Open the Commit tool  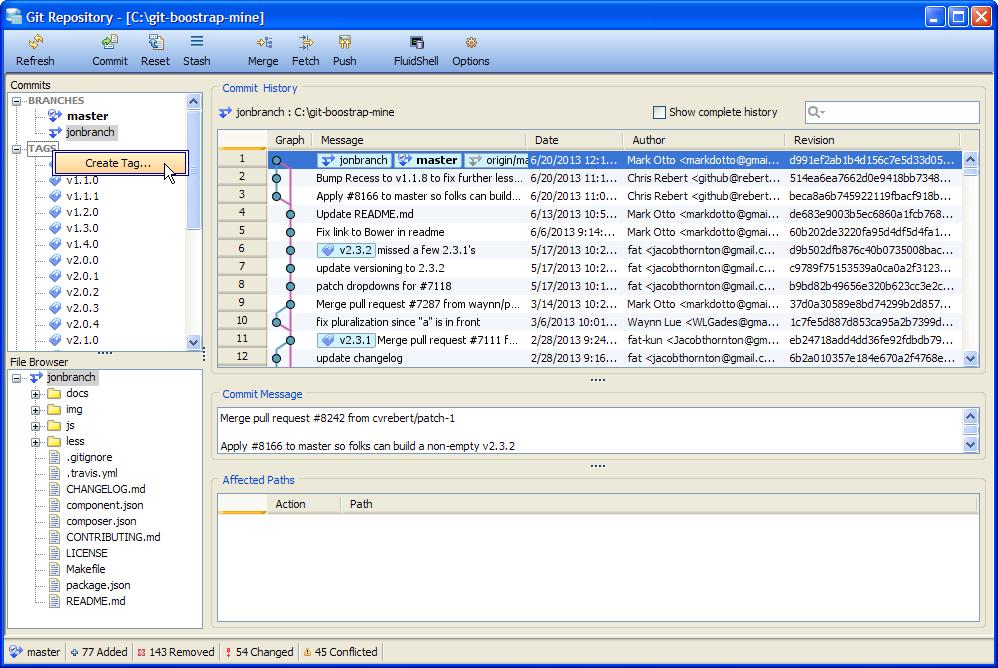(x=109, y=50)
